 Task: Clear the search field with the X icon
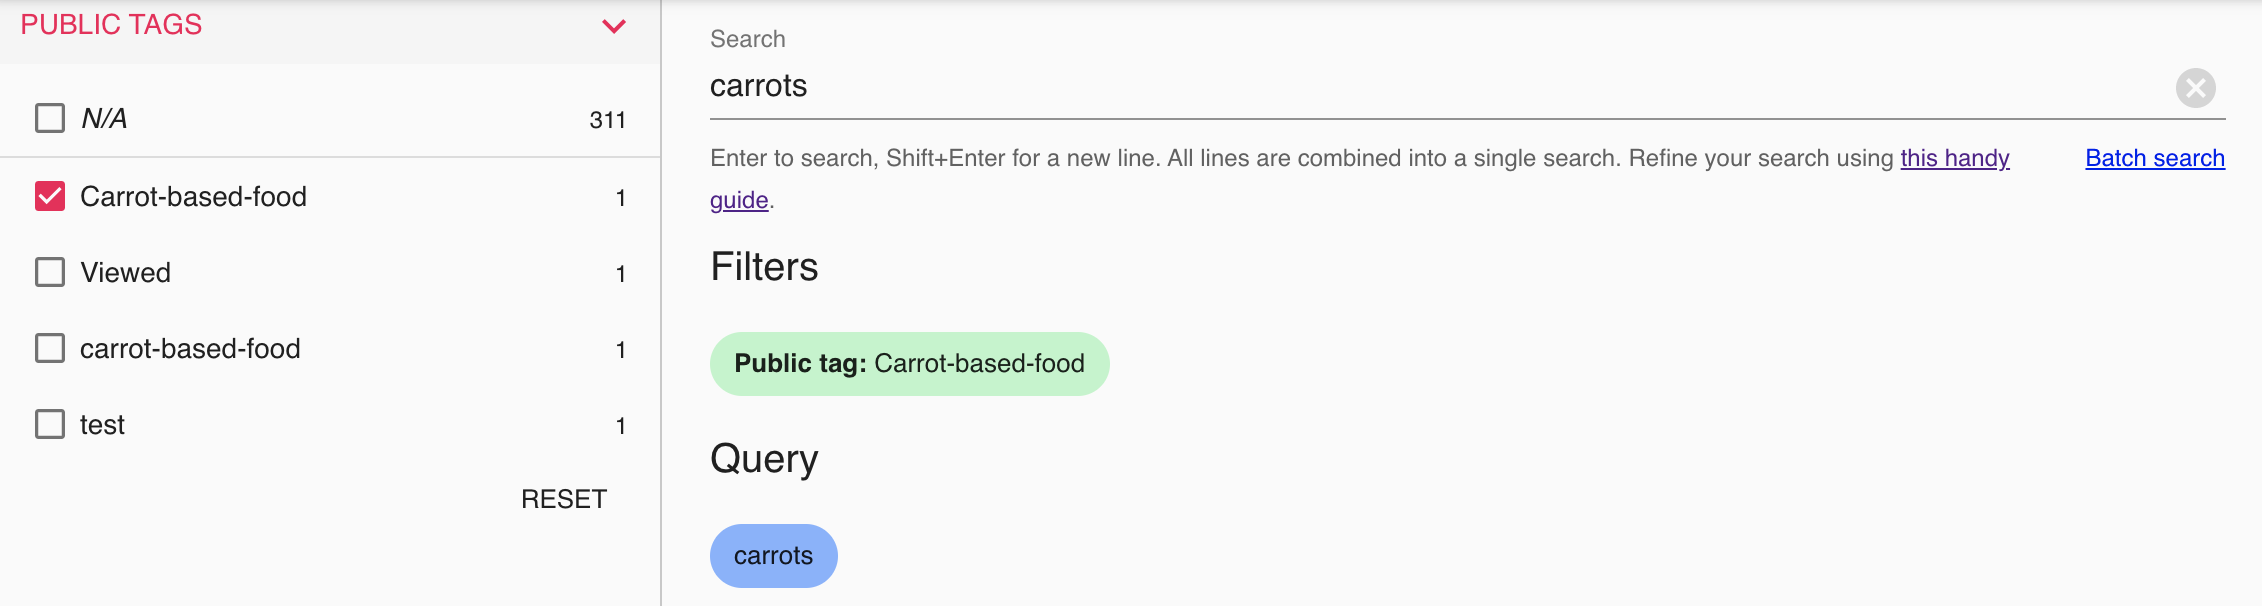click(x=2195, y=88)
